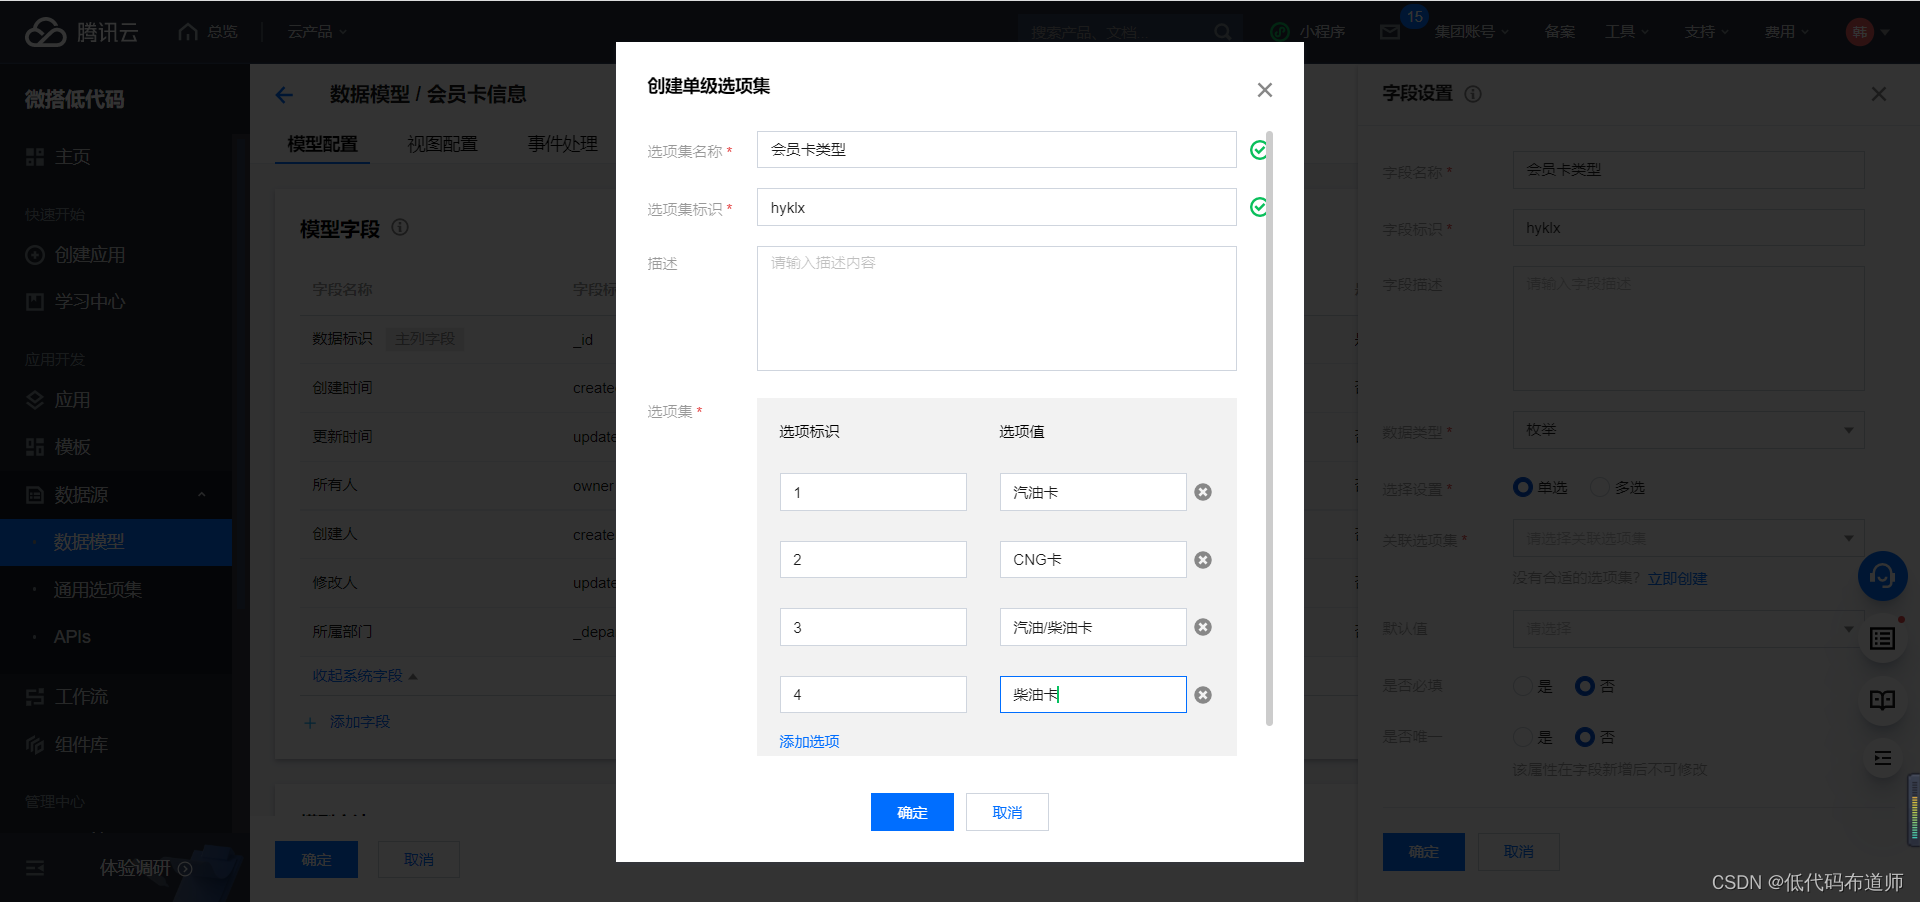Delete the 柴油卡 option row

point(1203,695)
